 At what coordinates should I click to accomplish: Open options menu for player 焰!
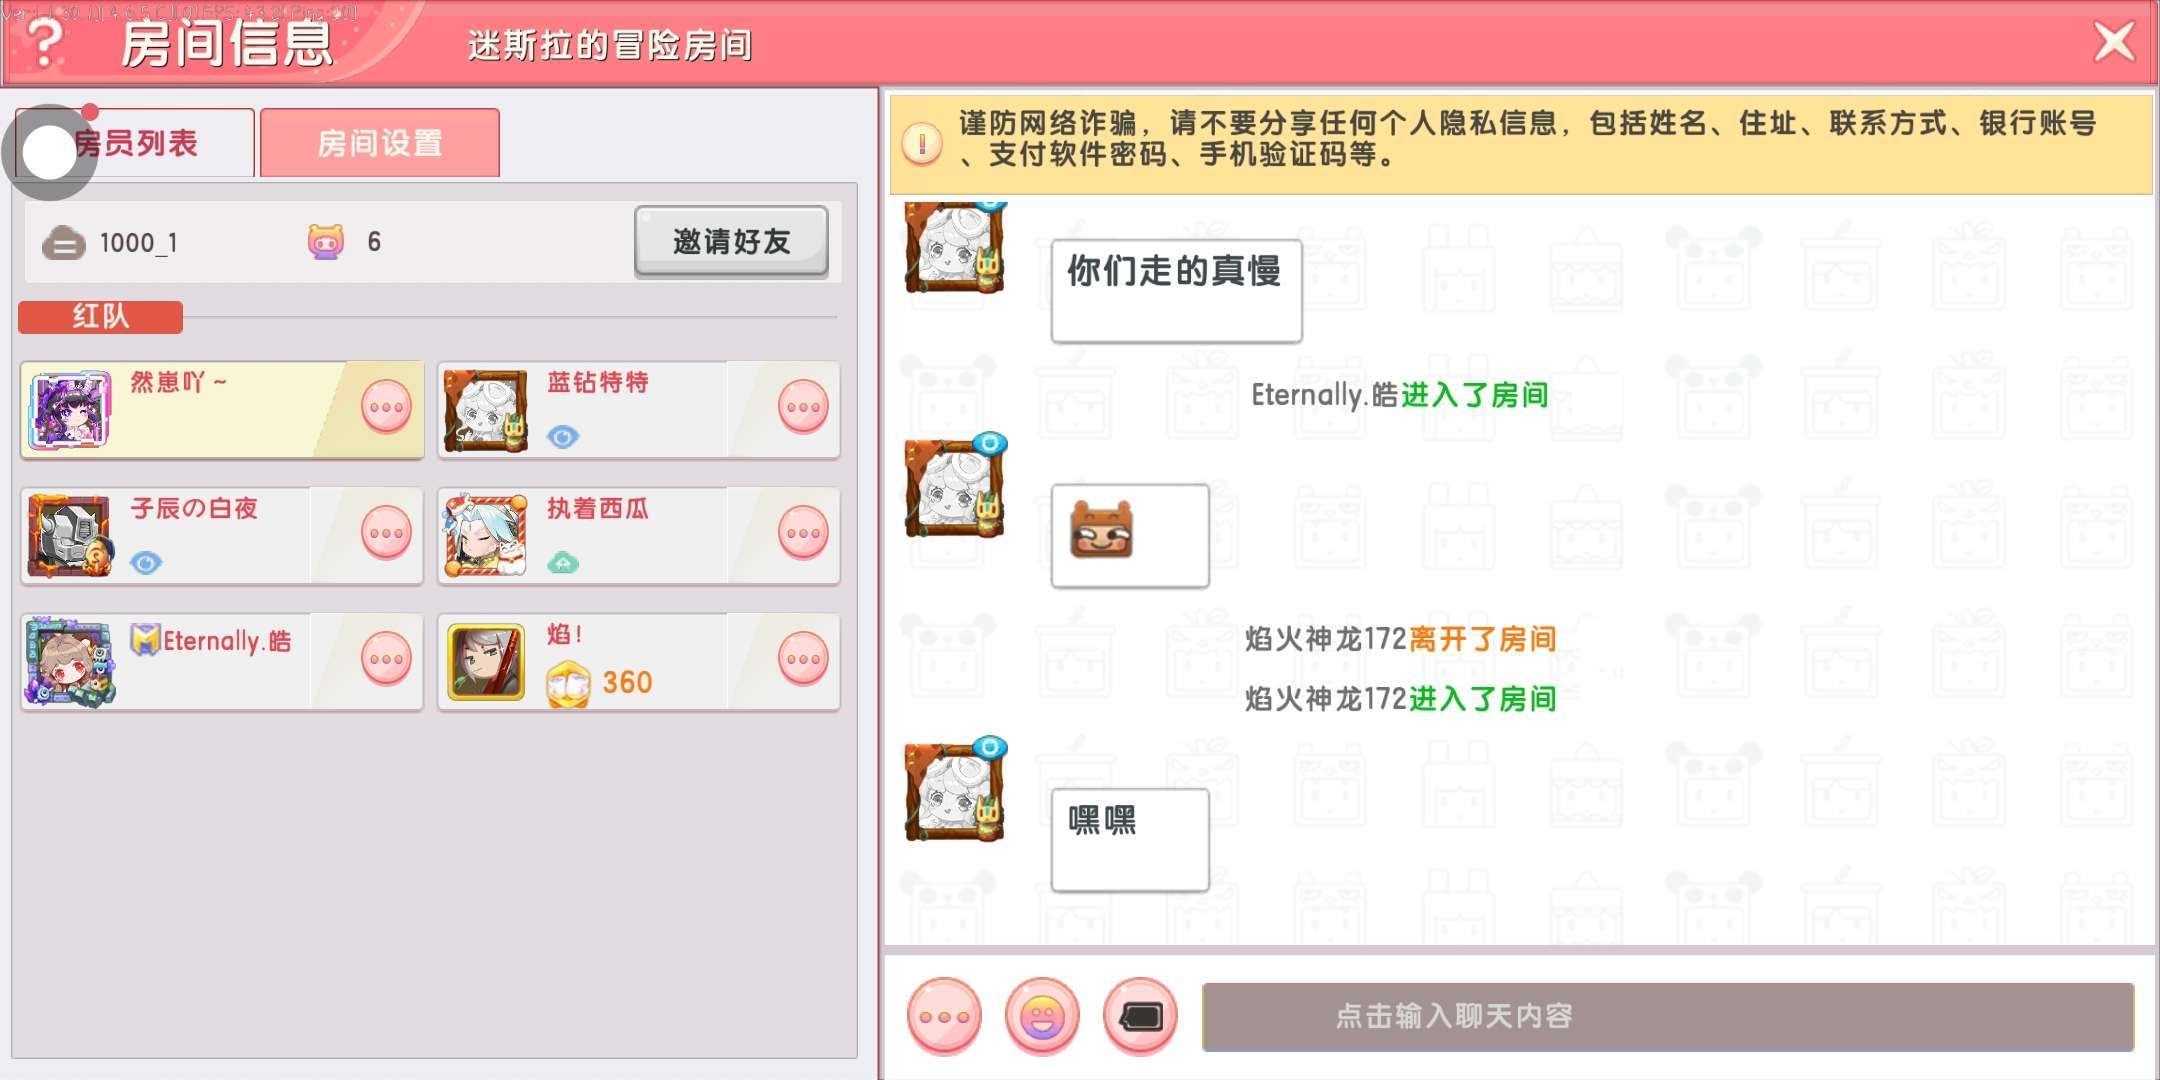point(803,660)
